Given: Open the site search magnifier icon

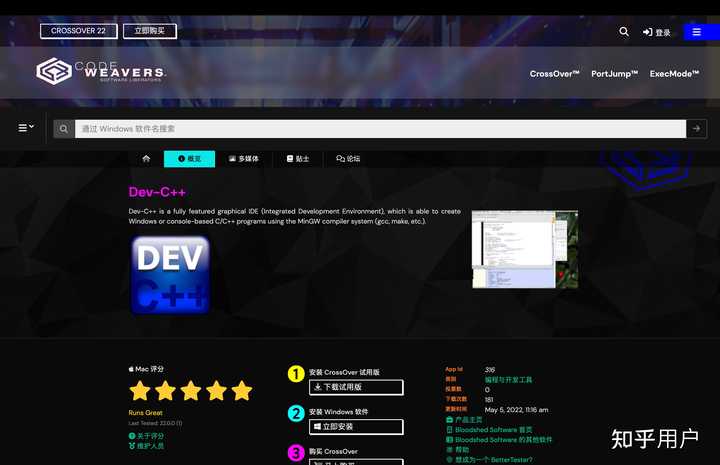Looking at the screenshot, I should [624, 32].
